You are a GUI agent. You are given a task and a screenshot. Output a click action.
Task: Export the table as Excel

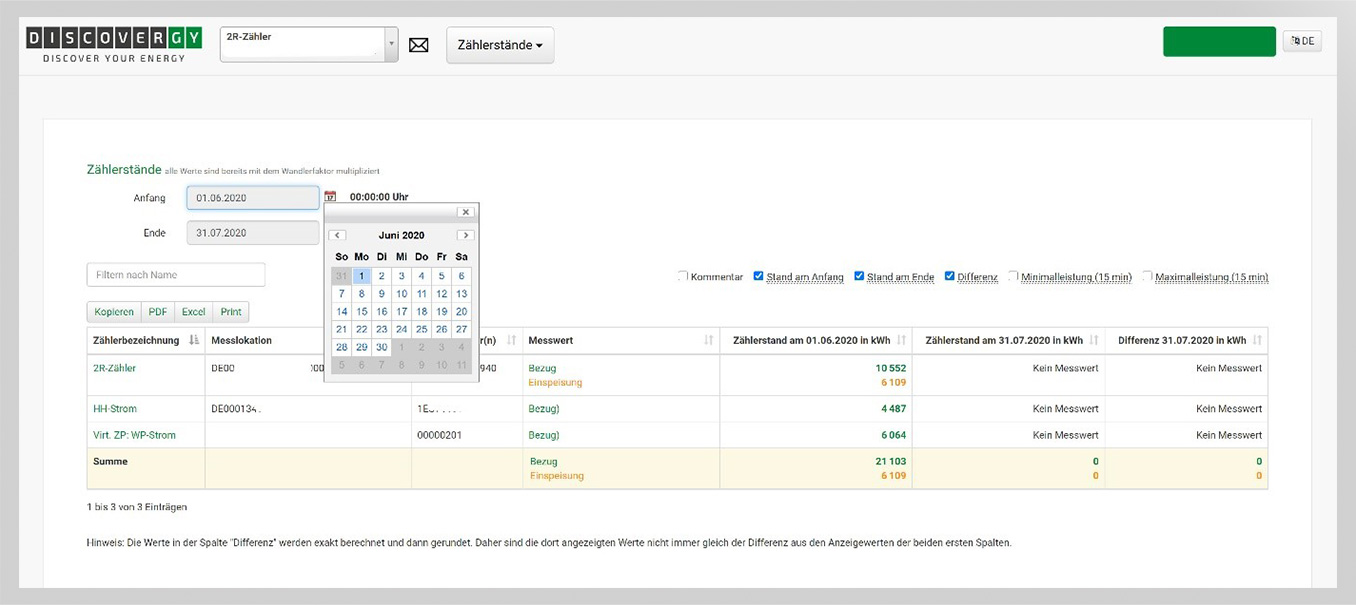193,312
